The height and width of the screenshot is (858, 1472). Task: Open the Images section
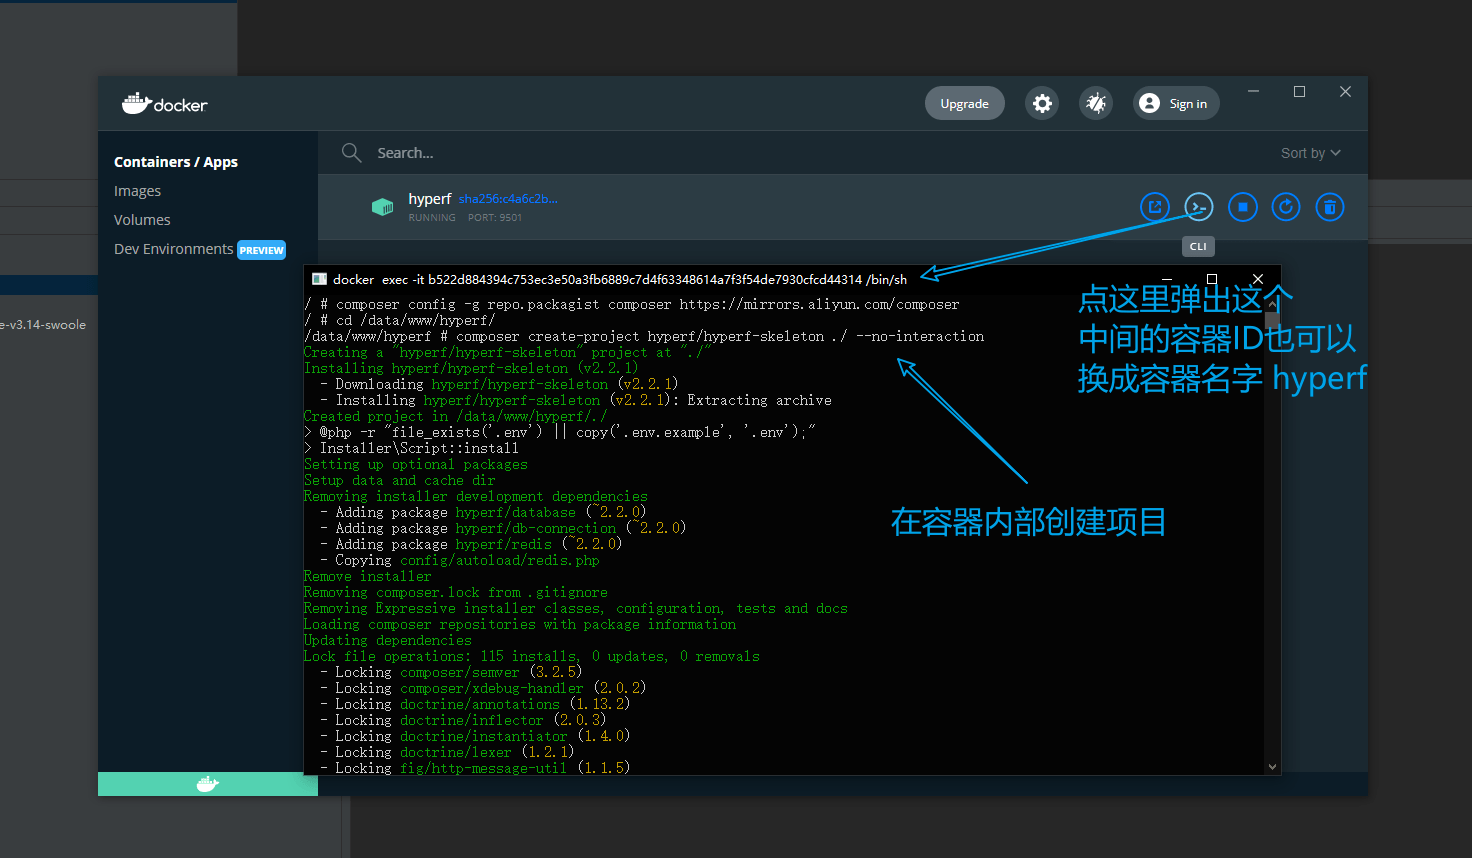point(137,191)
